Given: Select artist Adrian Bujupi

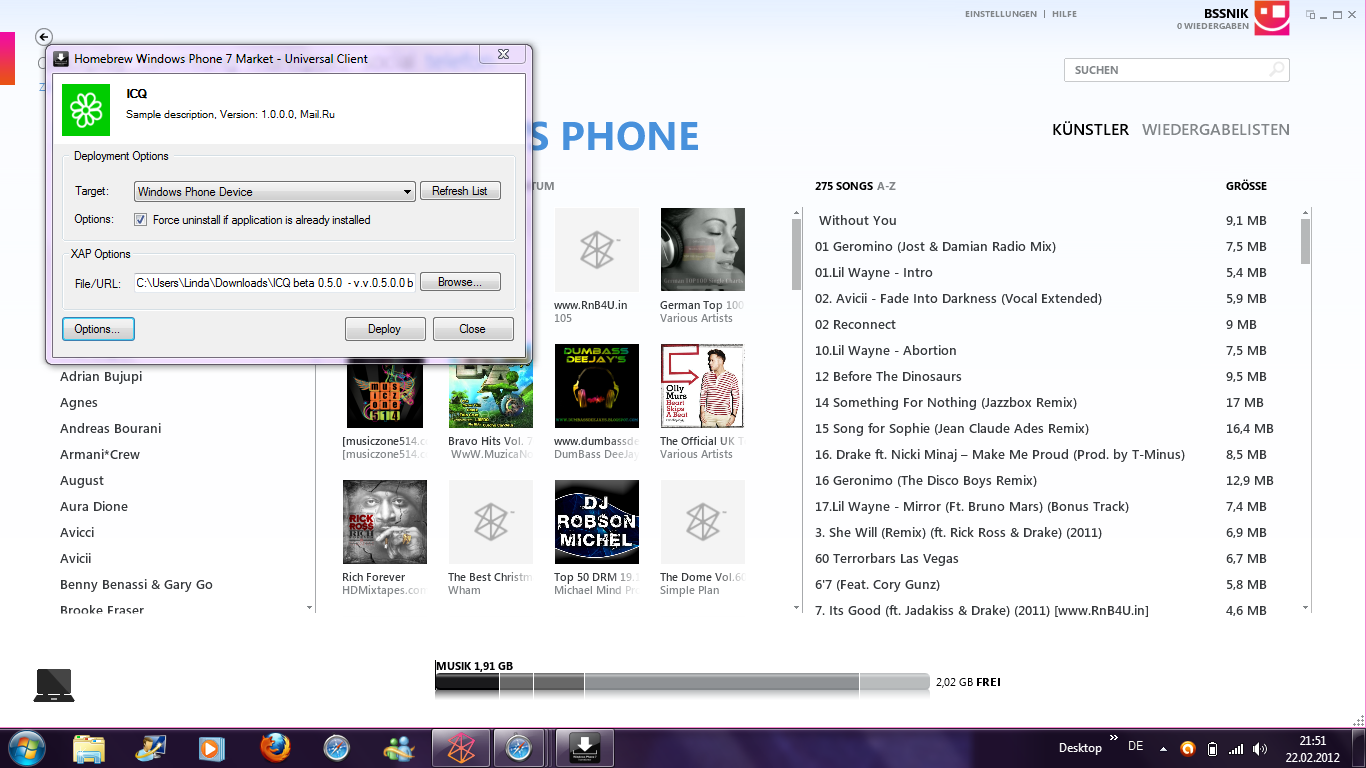Looking at the screenshot, I should (x=101, y=377).
